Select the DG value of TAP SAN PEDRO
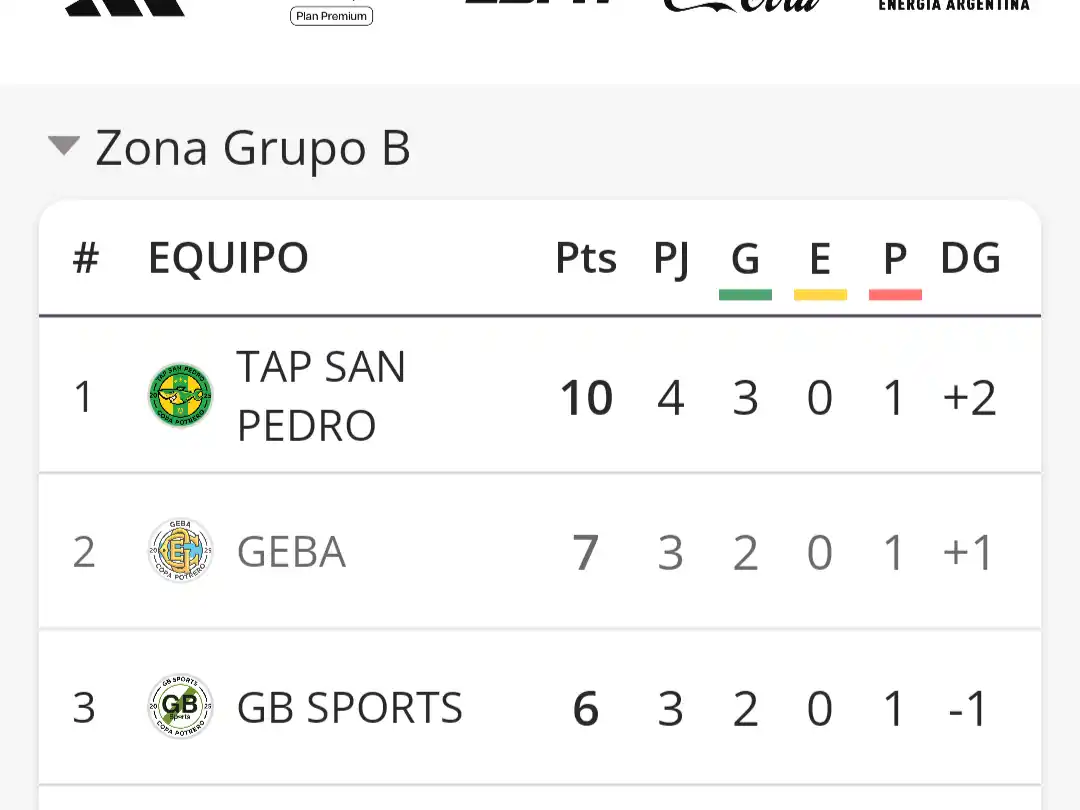Image resolution: width=1080 pixels, height=810 pixels. tap(969, 396)
